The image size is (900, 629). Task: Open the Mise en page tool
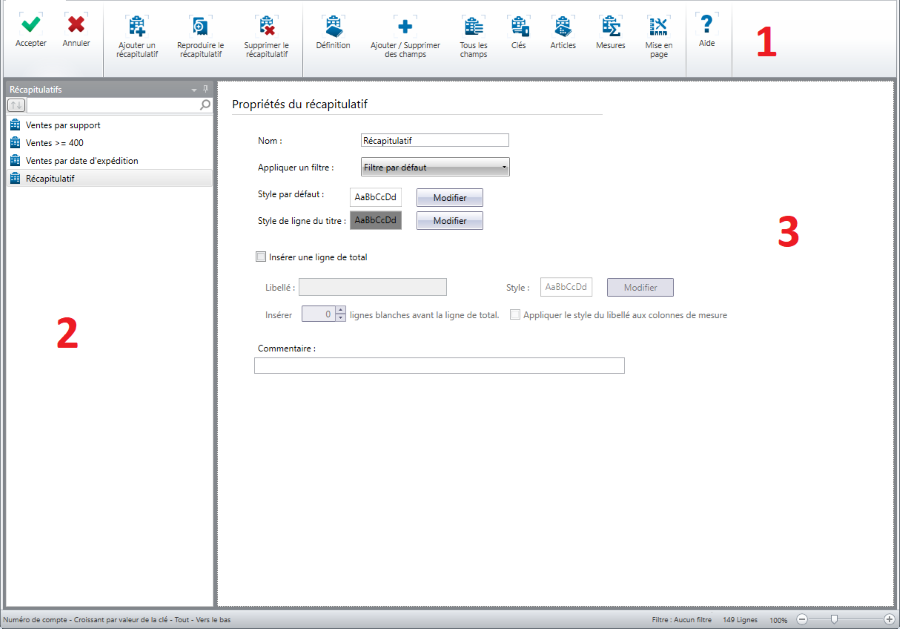pyautogui.click(x=658, y=26)
